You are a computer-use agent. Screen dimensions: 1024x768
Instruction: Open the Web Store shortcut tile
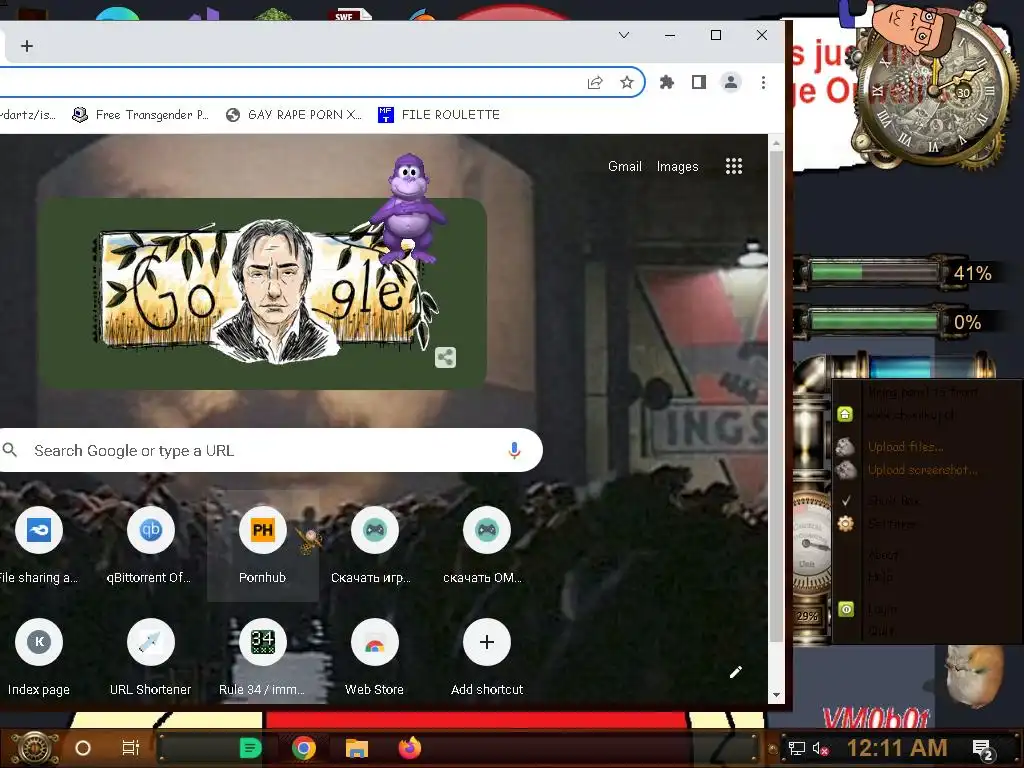(374, 658)
